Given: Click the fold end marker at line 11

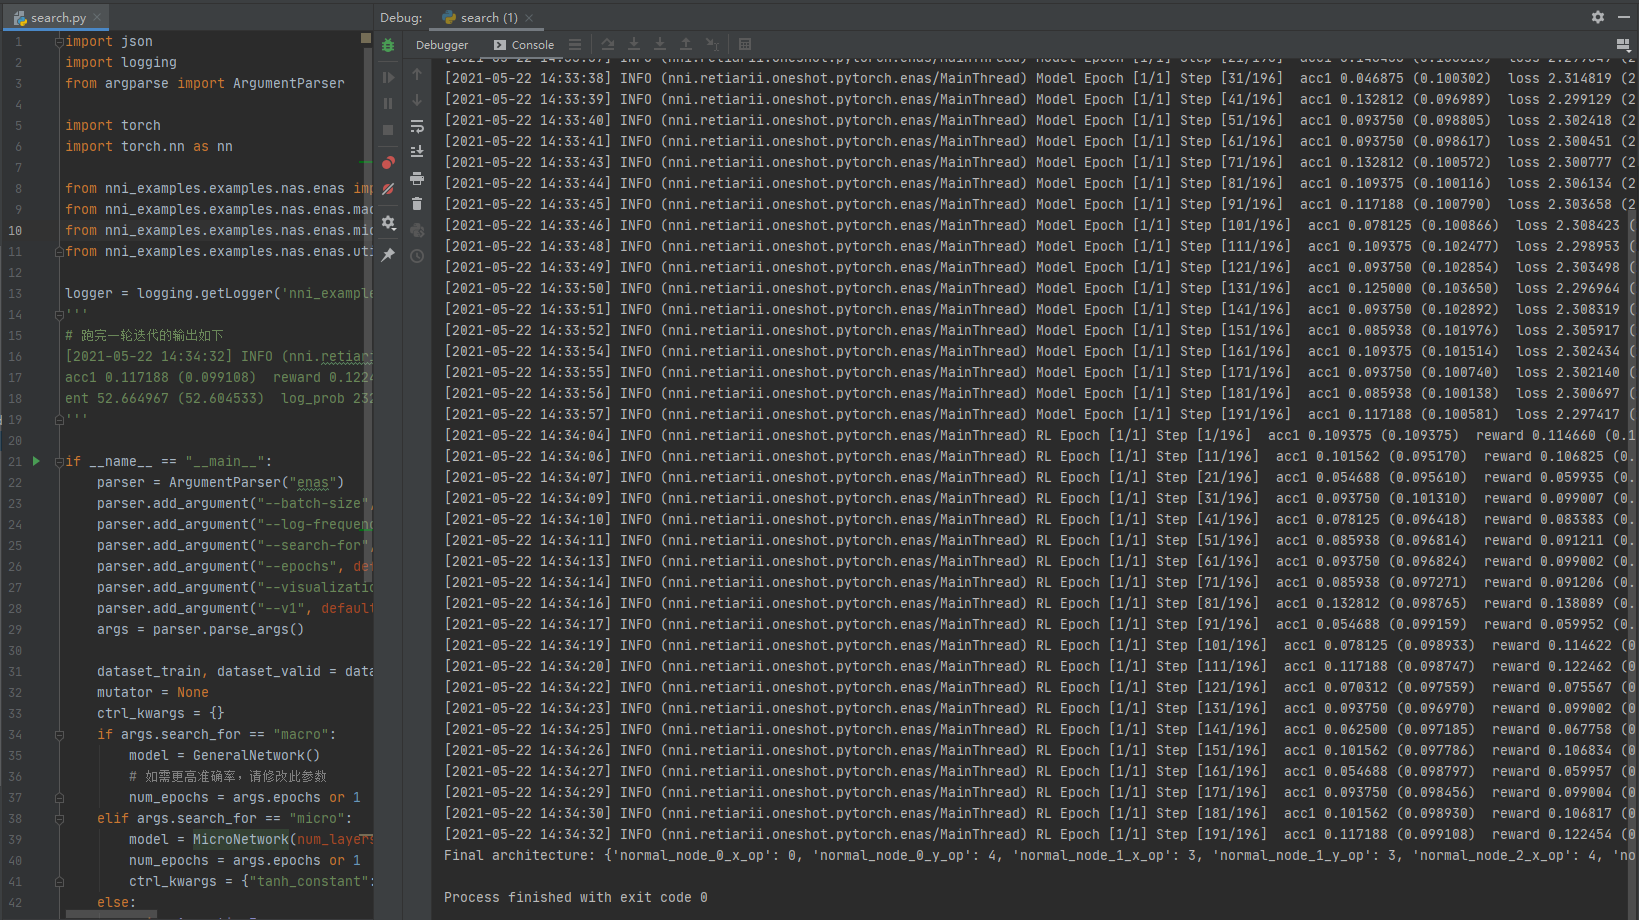Looking at the screenshot, I should 59,251.
